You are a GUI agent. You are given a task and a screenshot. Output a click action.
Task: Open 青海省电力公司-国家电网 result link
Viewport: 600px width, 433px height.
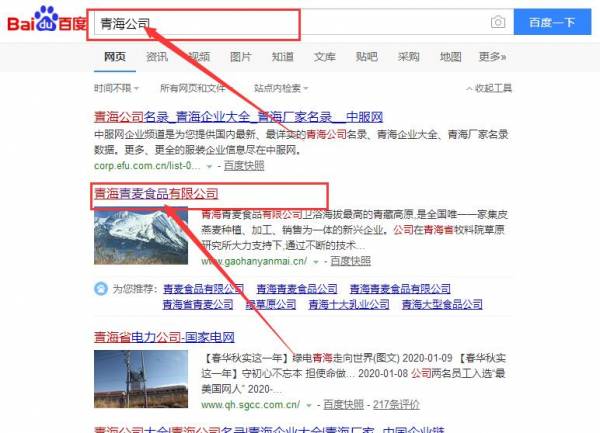pos(164,337)
